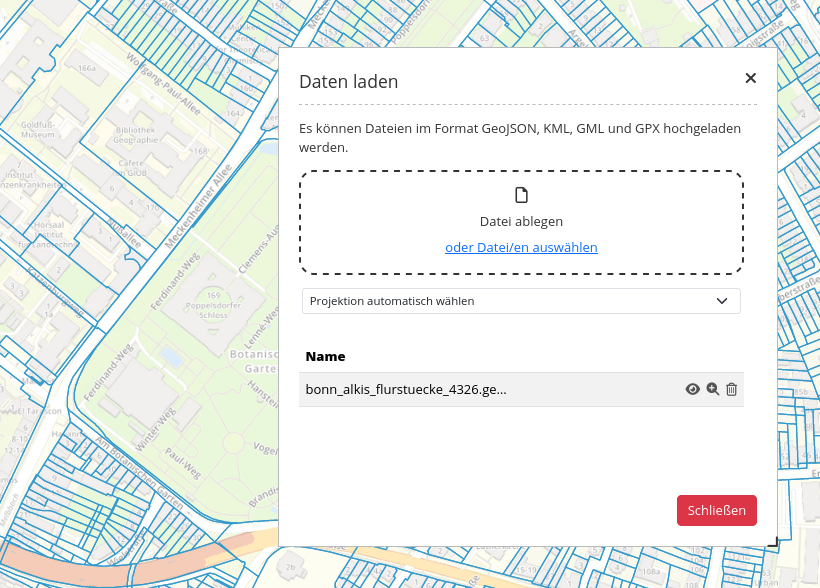Click the Daten laden dialog title
The width and height of the screenshot is (820, 588).
coord(348,82)
